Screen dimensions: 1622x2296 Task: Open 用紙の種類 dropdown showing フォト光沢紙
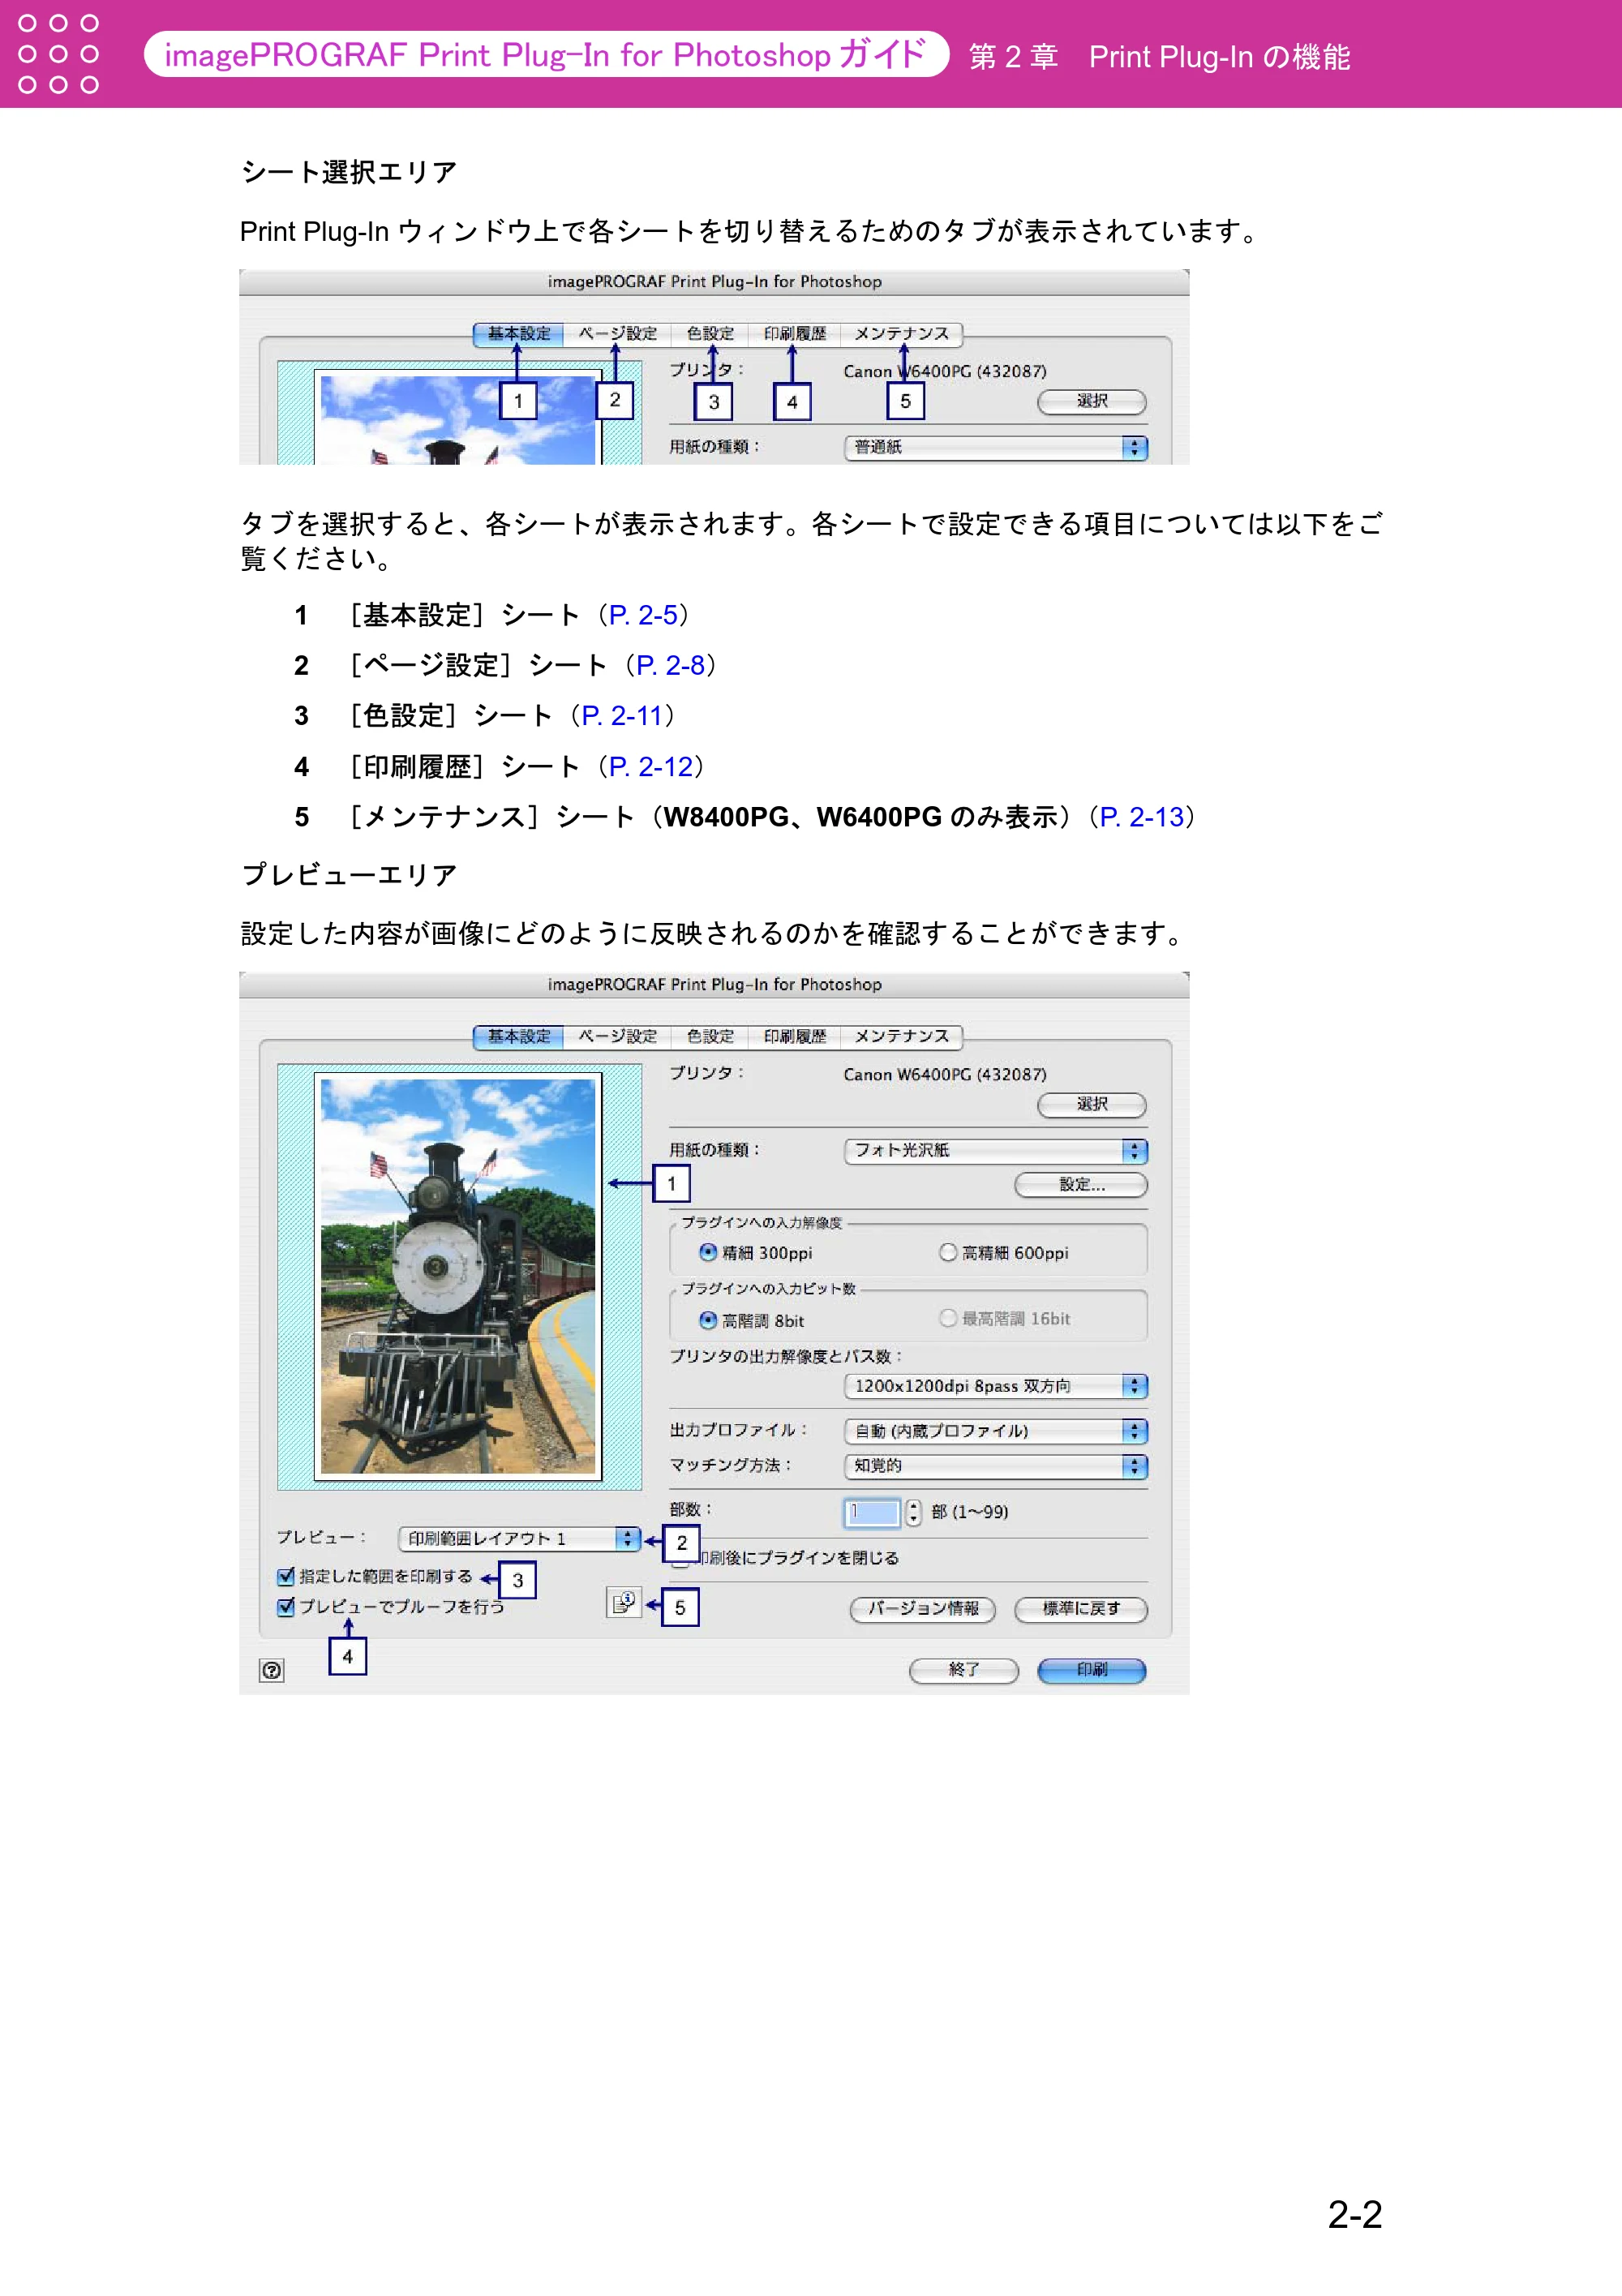tap(996, 1150)
